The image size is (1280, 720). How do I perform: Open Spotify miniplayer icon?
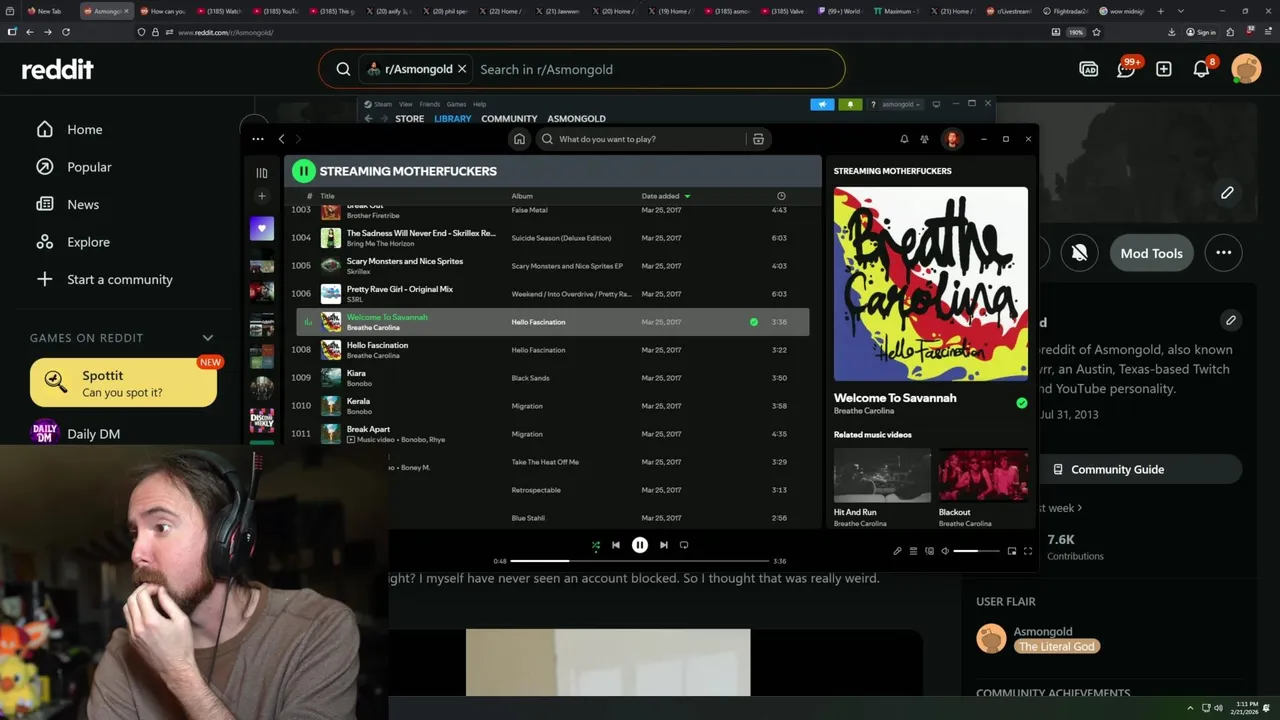coord(1012,551)
